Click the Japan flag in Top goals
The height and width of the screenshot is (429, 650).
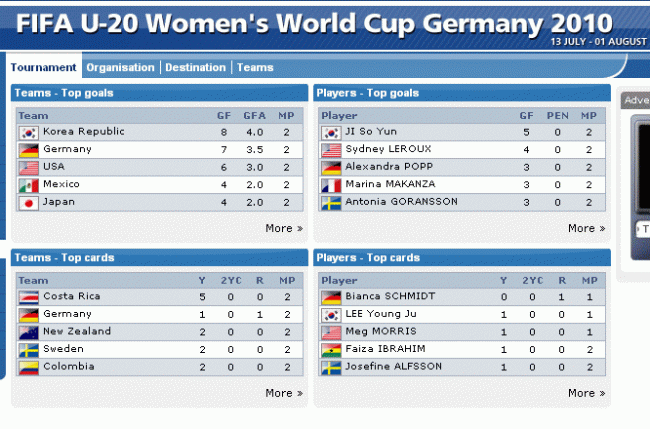point(28,202)
